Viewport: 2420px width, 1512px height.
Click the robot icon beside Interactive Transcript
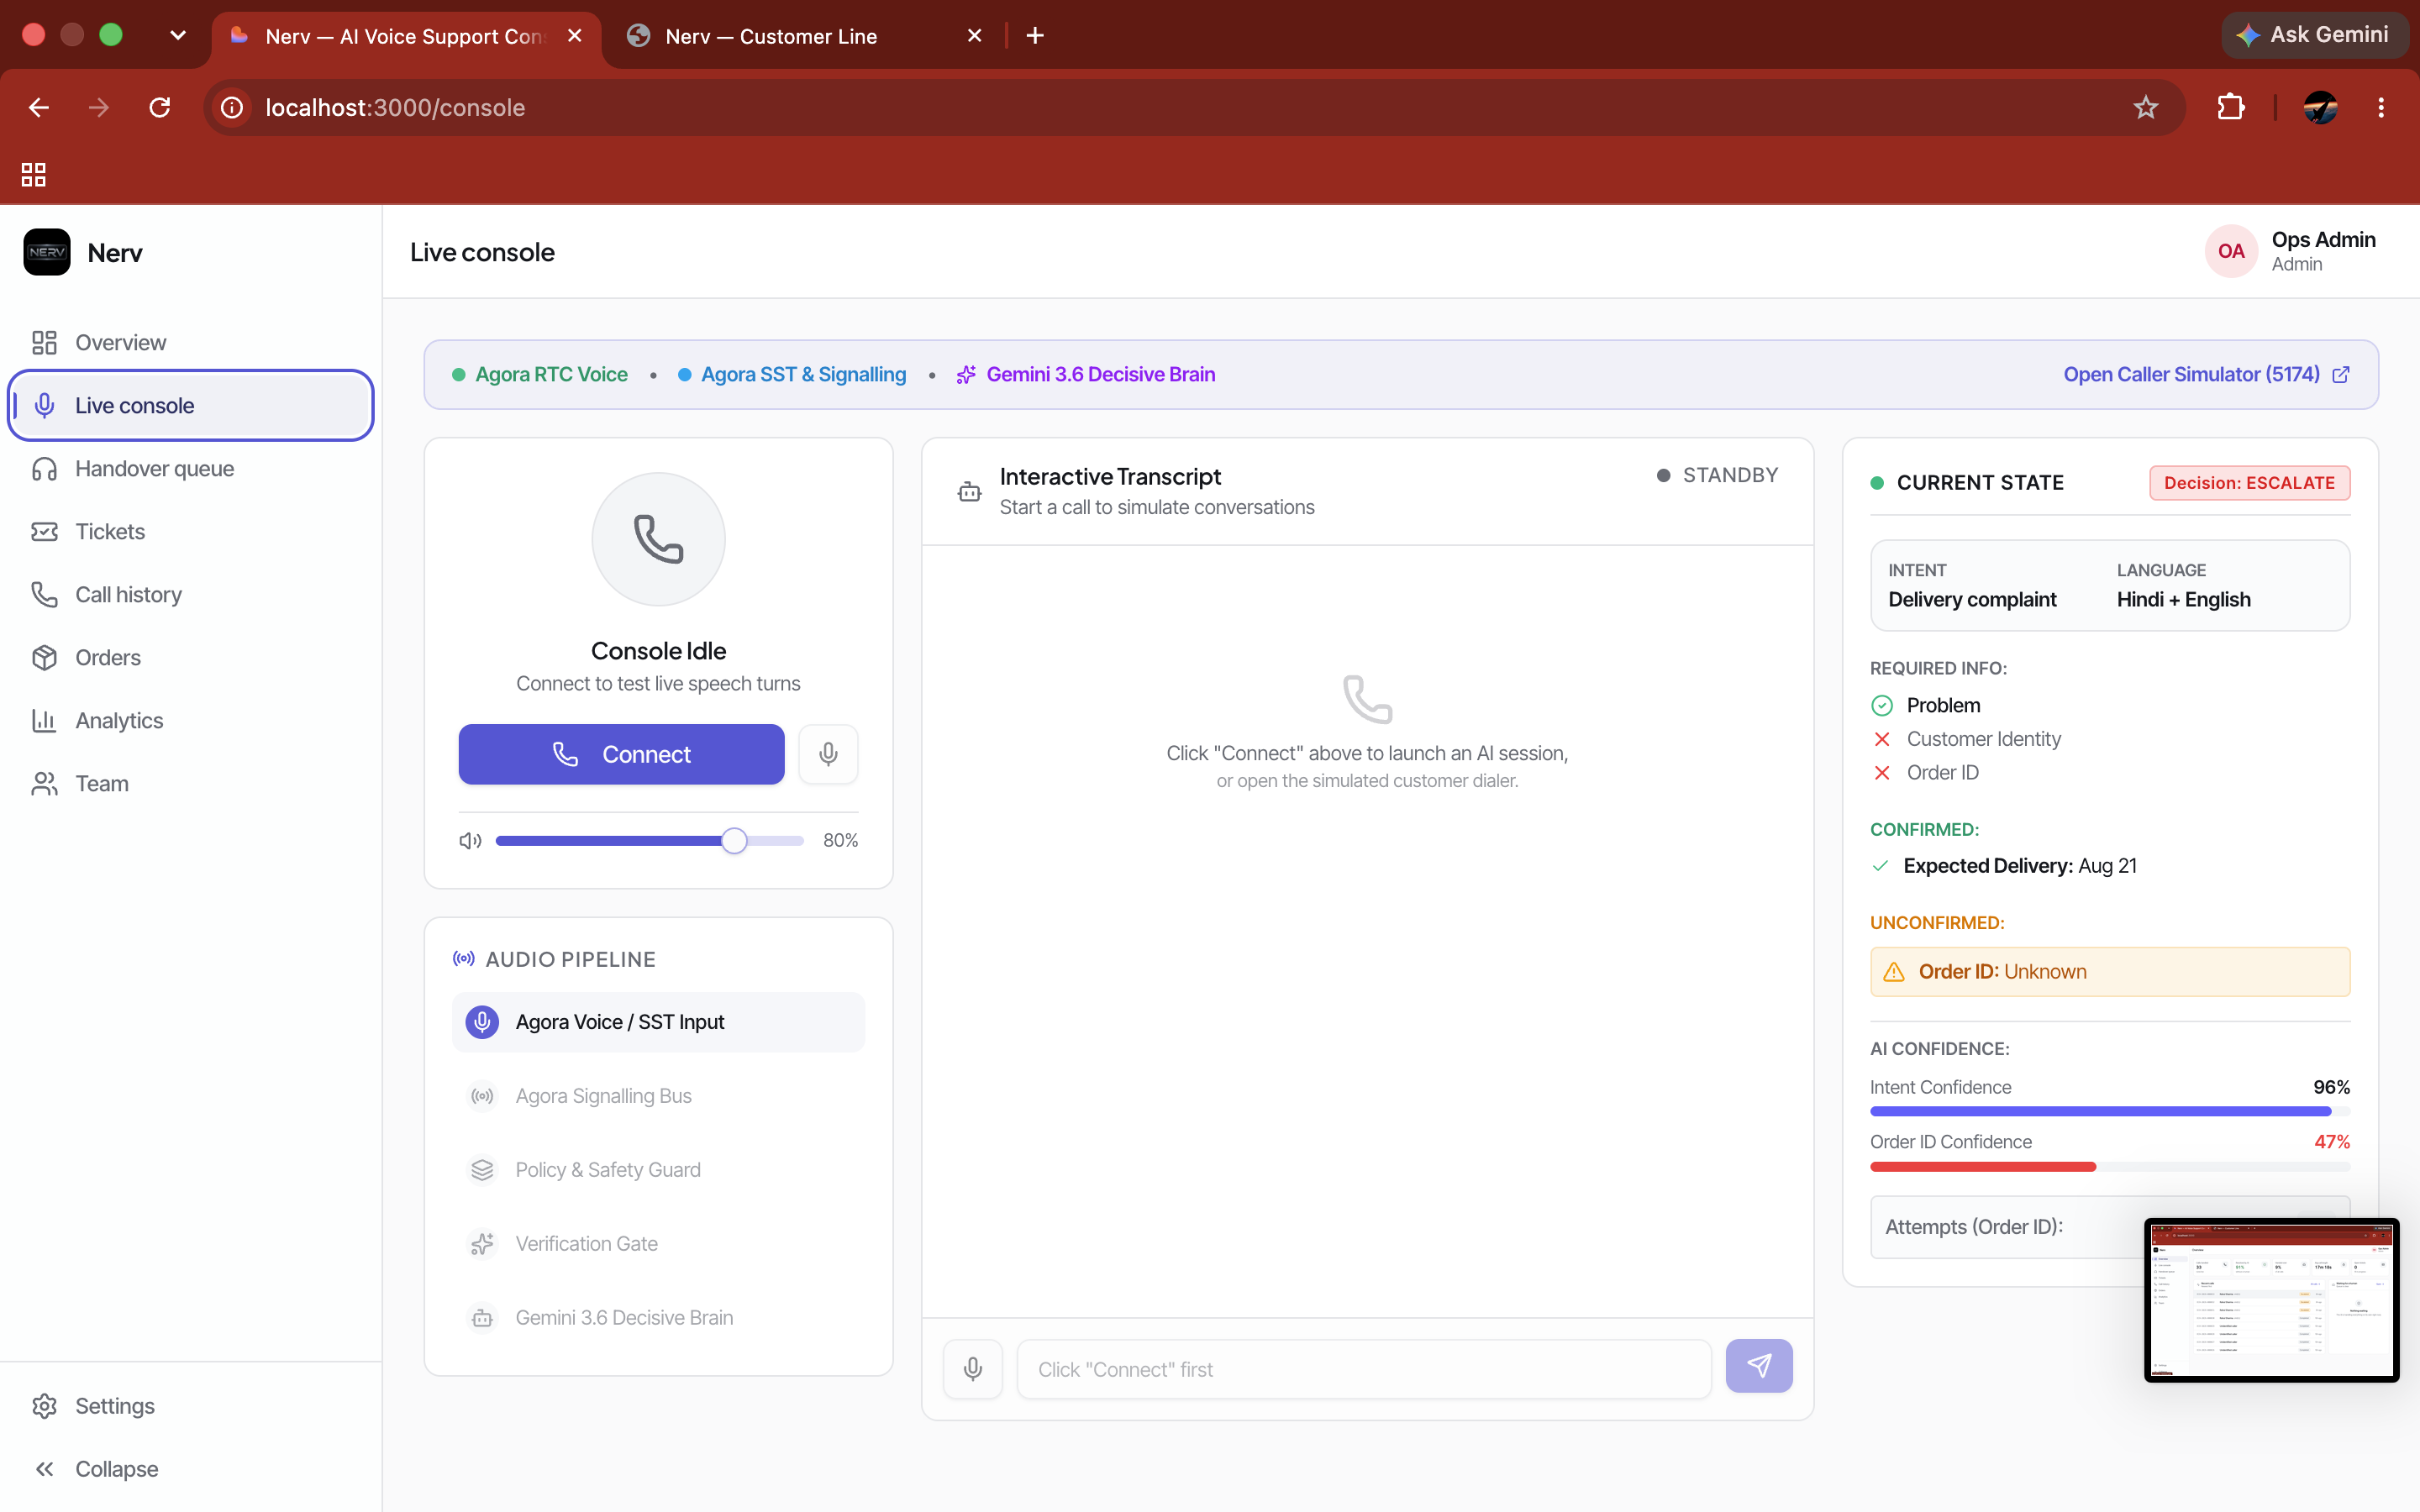(969, 491)
